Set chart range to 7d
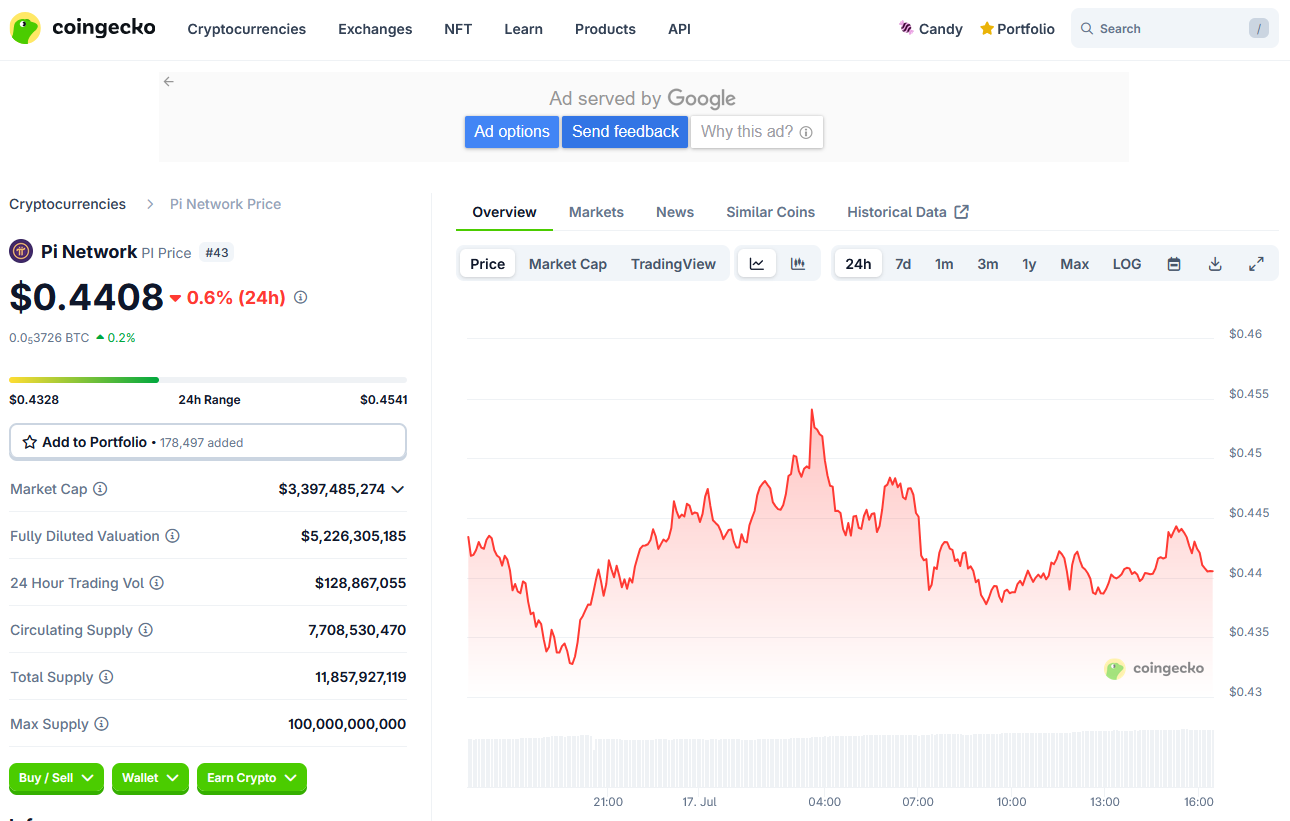This screenshot has height=821, width=1290. (903, 264)
